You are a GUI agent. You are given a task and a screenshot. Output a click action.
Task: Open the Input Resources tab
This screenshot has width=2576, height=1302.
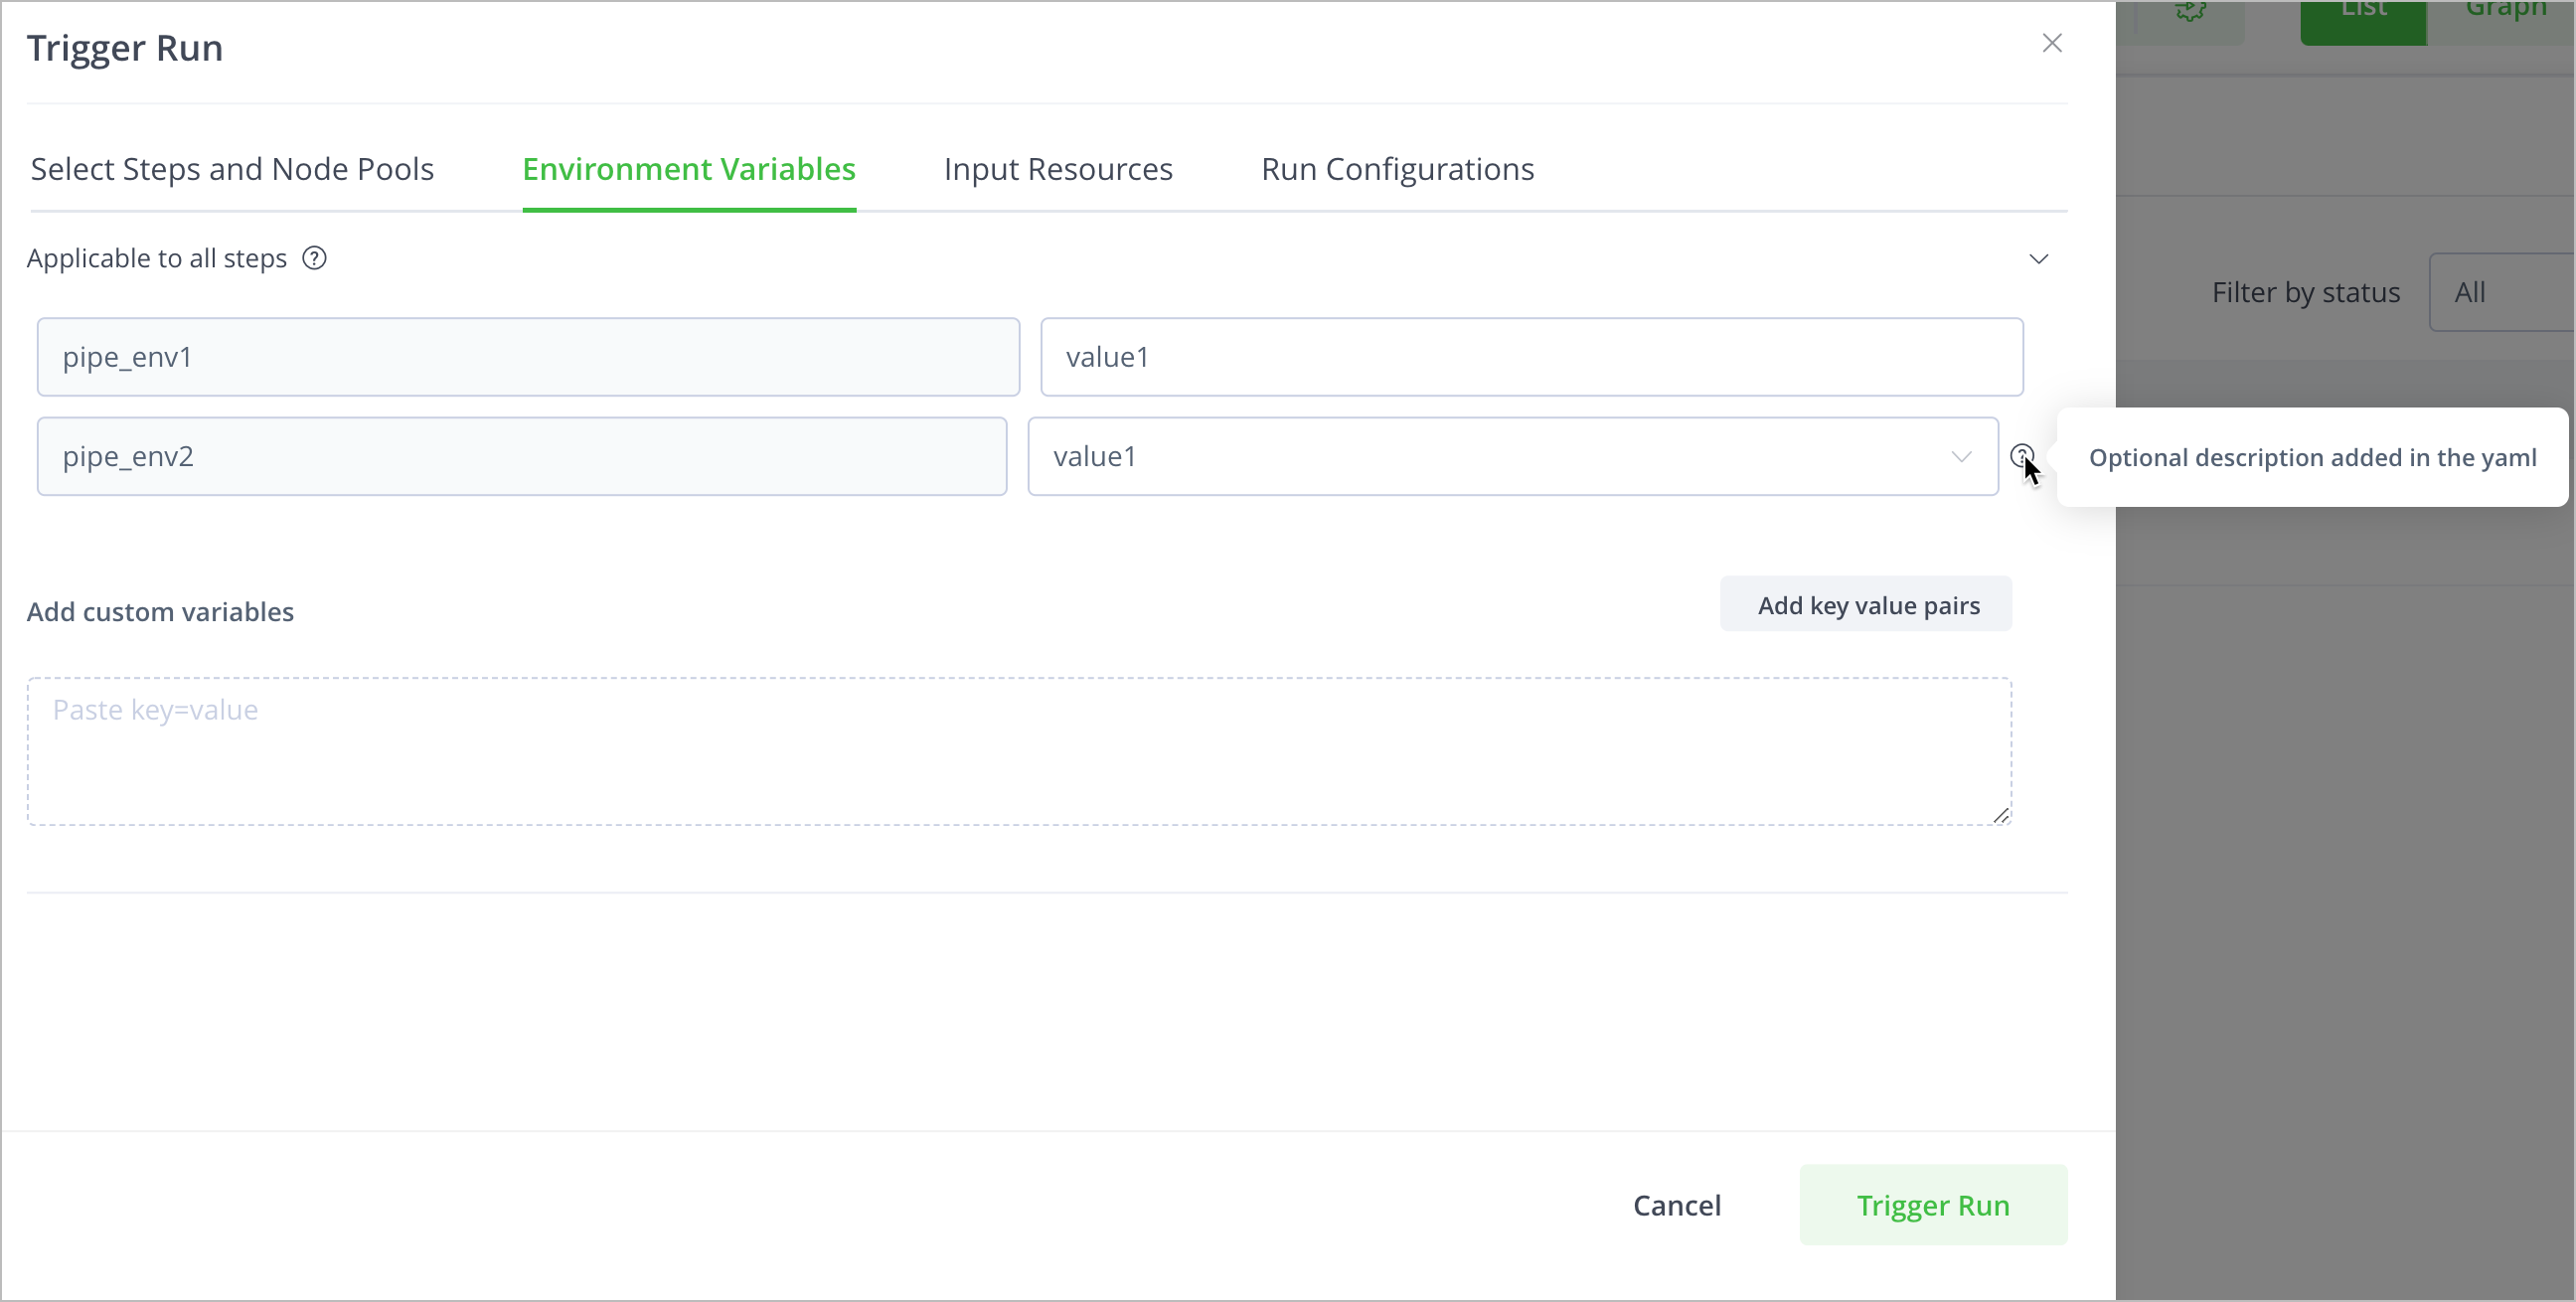(1058, 169)
